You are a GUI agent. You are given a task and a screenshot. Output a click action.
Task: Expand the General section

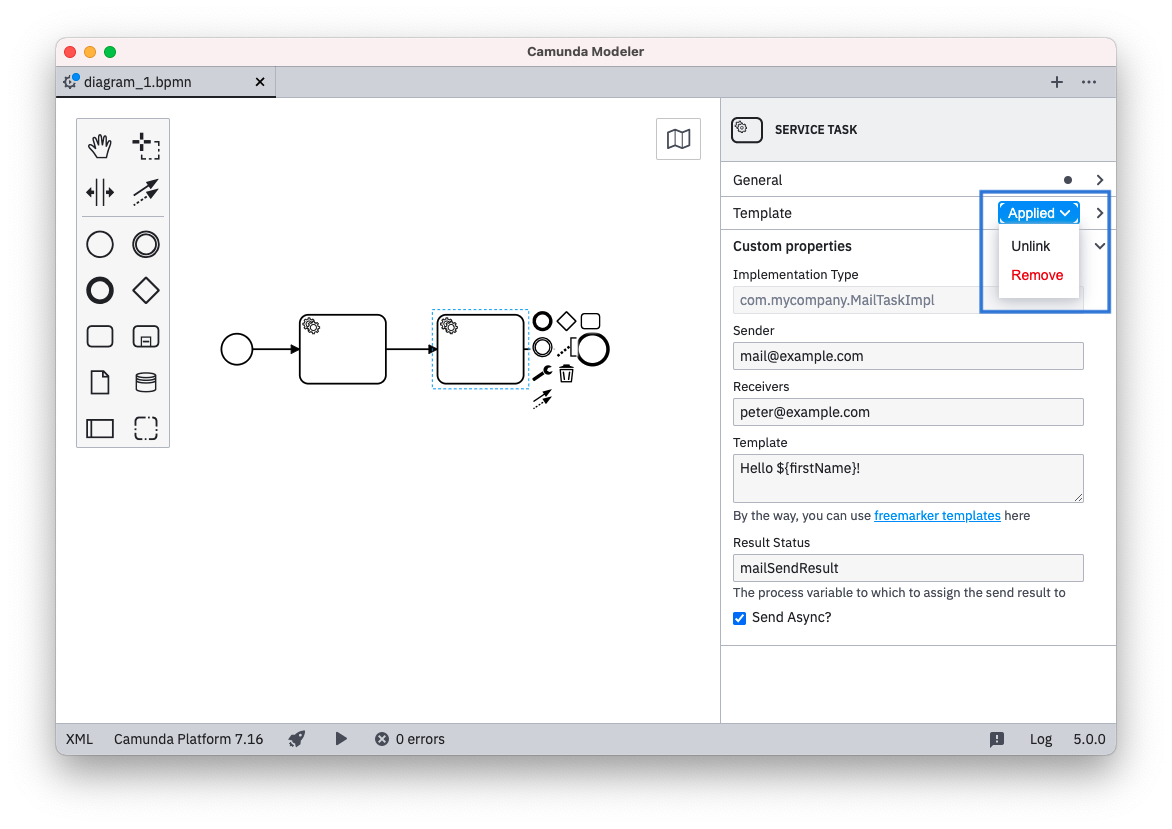pyautogui.click(x=1100, y=180)
